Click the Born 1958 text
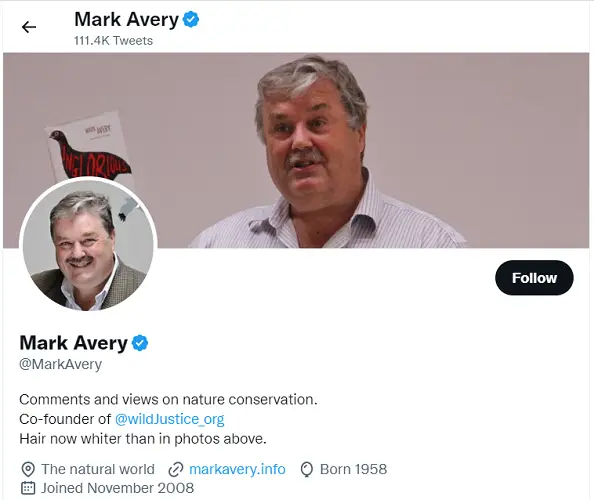 tap(353, 469)
